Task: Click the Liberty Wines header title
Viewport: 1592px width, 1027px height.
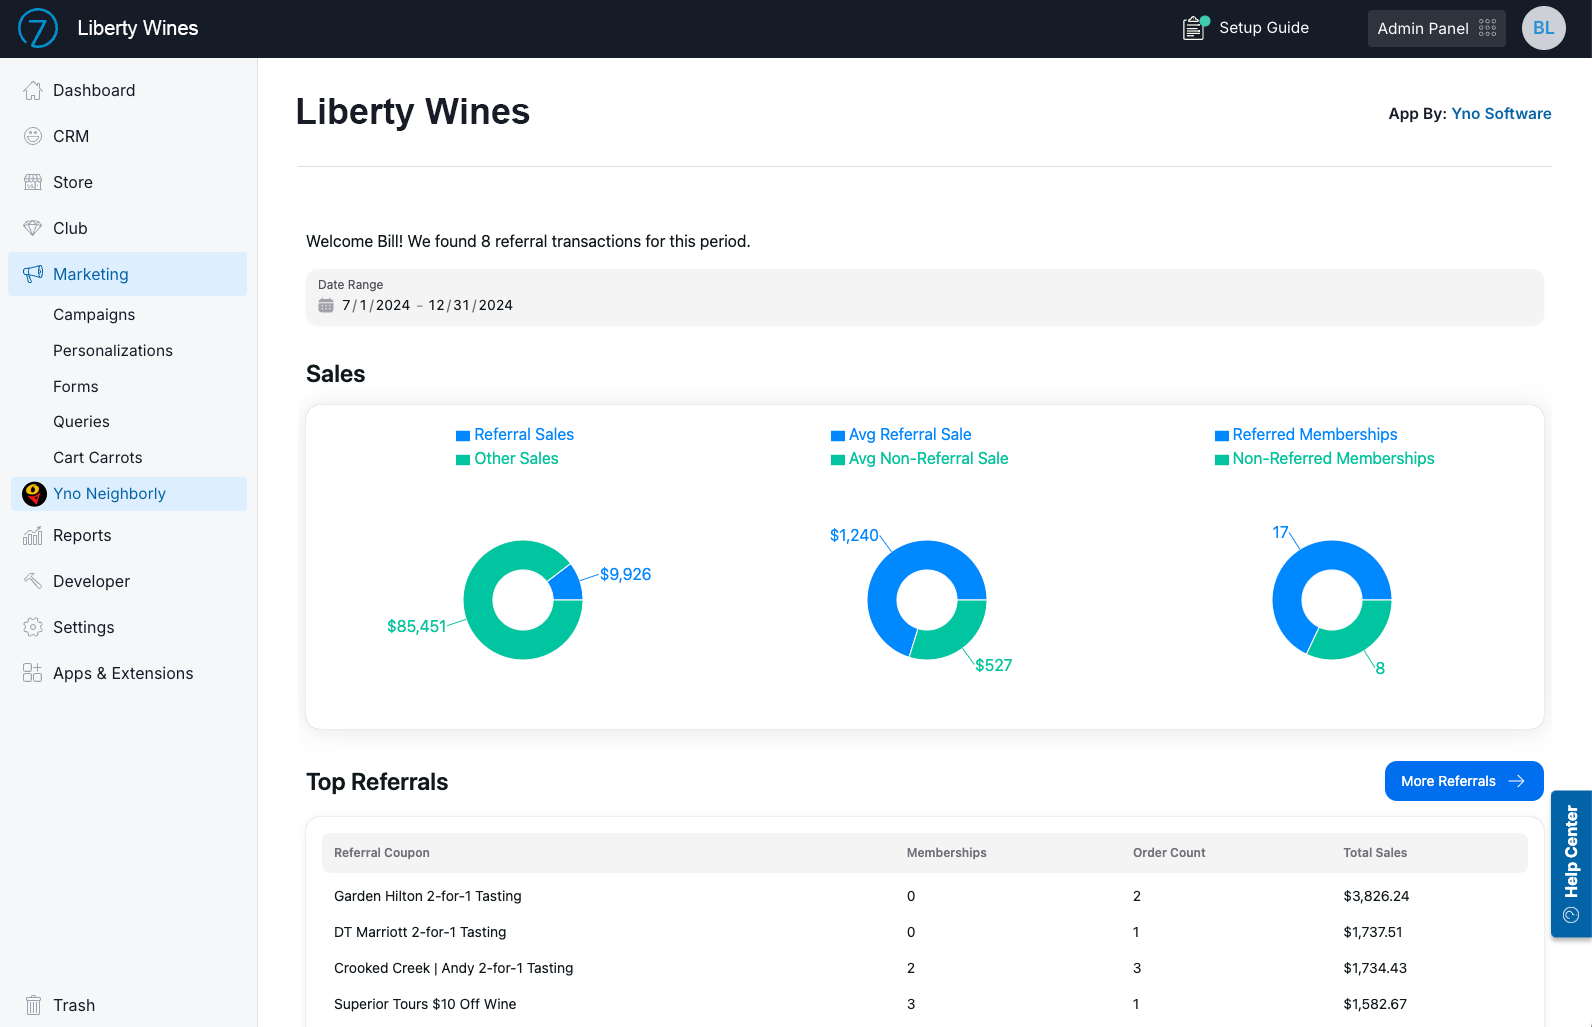Action: 138,28
